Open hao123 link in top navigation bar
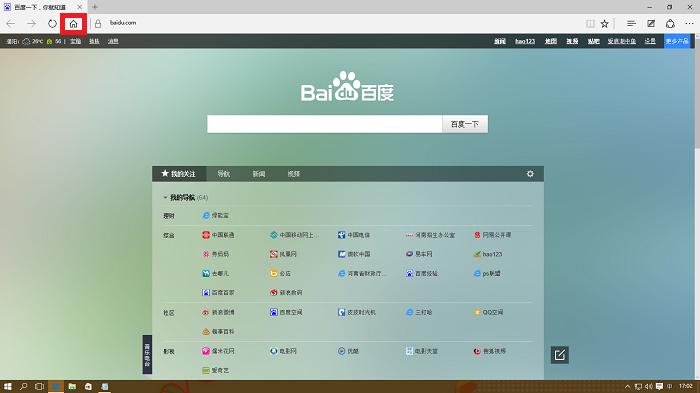This screenshot has height=393, width=700. click(525, 41)
